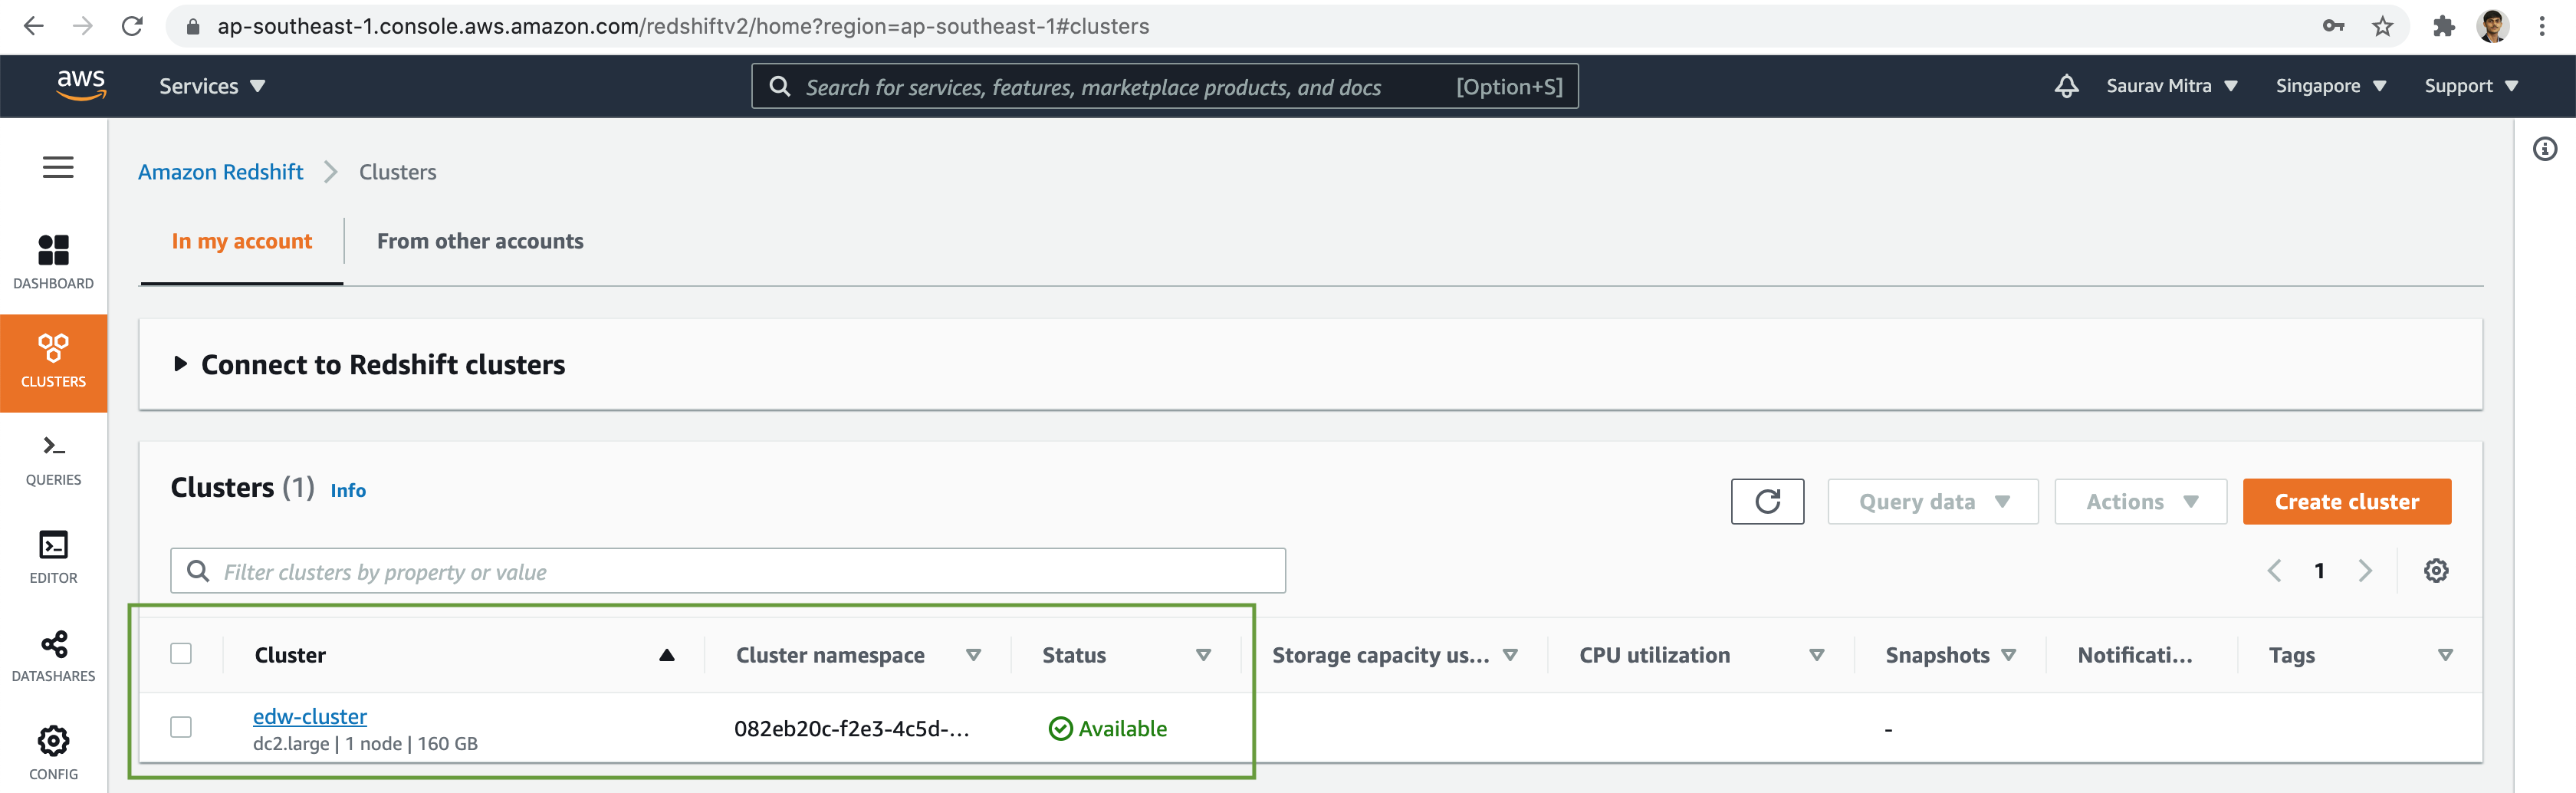Open the Datashares sidebar icon
Screen dimensions: 2576x793
pos(53,656)
